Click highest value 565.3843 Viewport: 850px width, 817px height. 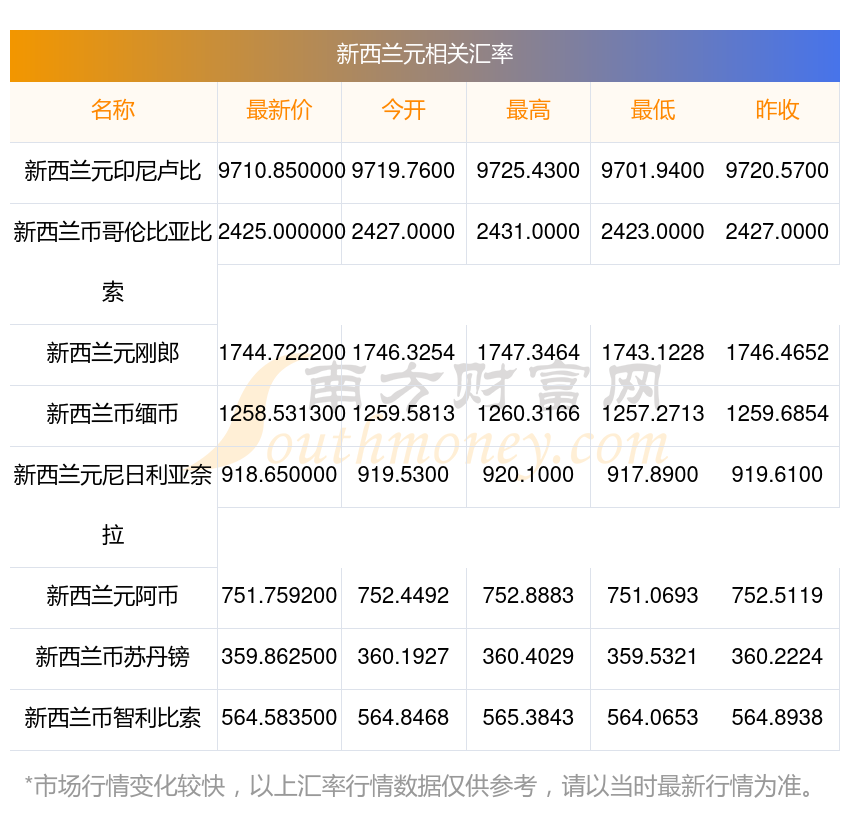pos(528,718)
